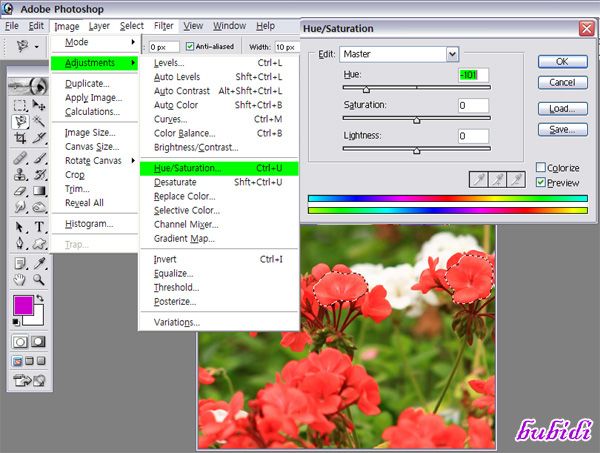The image size is (600, 453).
Task: Expand the Rotate Canvas submenu
Action: click(96, 161)
